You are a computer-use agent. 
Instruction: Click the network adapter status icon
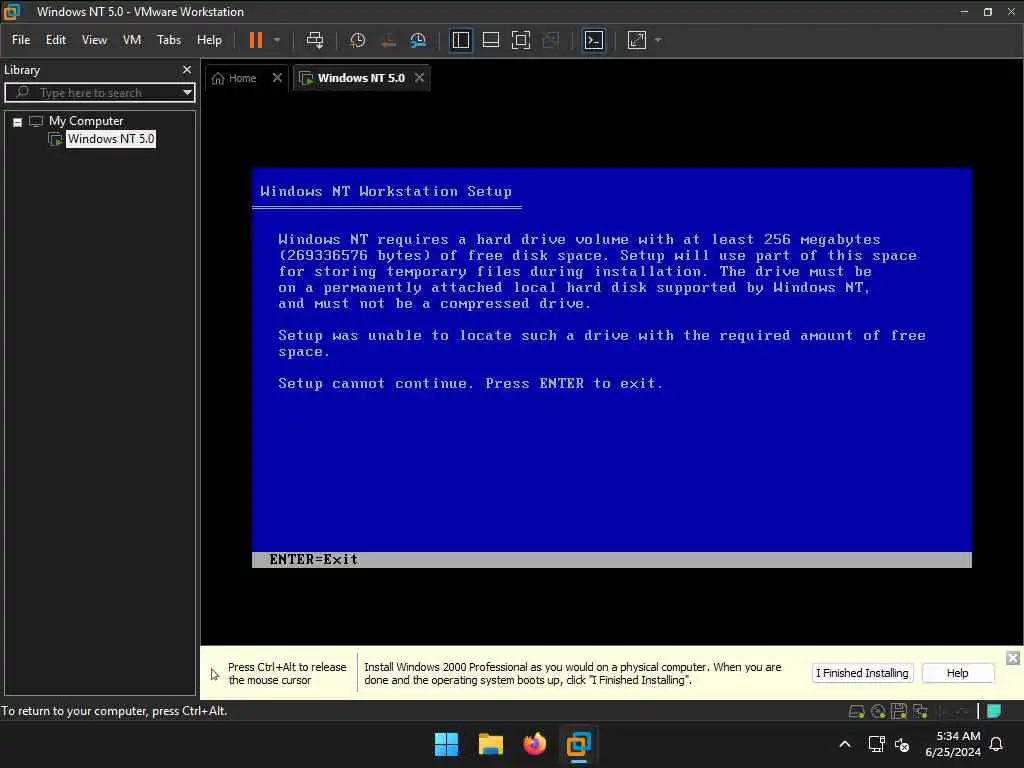coord(920,711)
